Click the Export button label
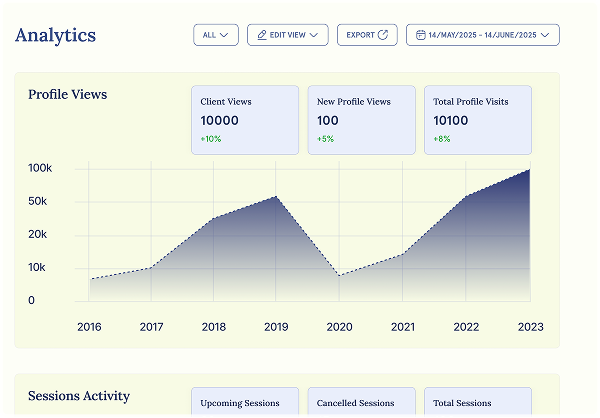The width and height of the screenshot is (600, 418). 360,35
